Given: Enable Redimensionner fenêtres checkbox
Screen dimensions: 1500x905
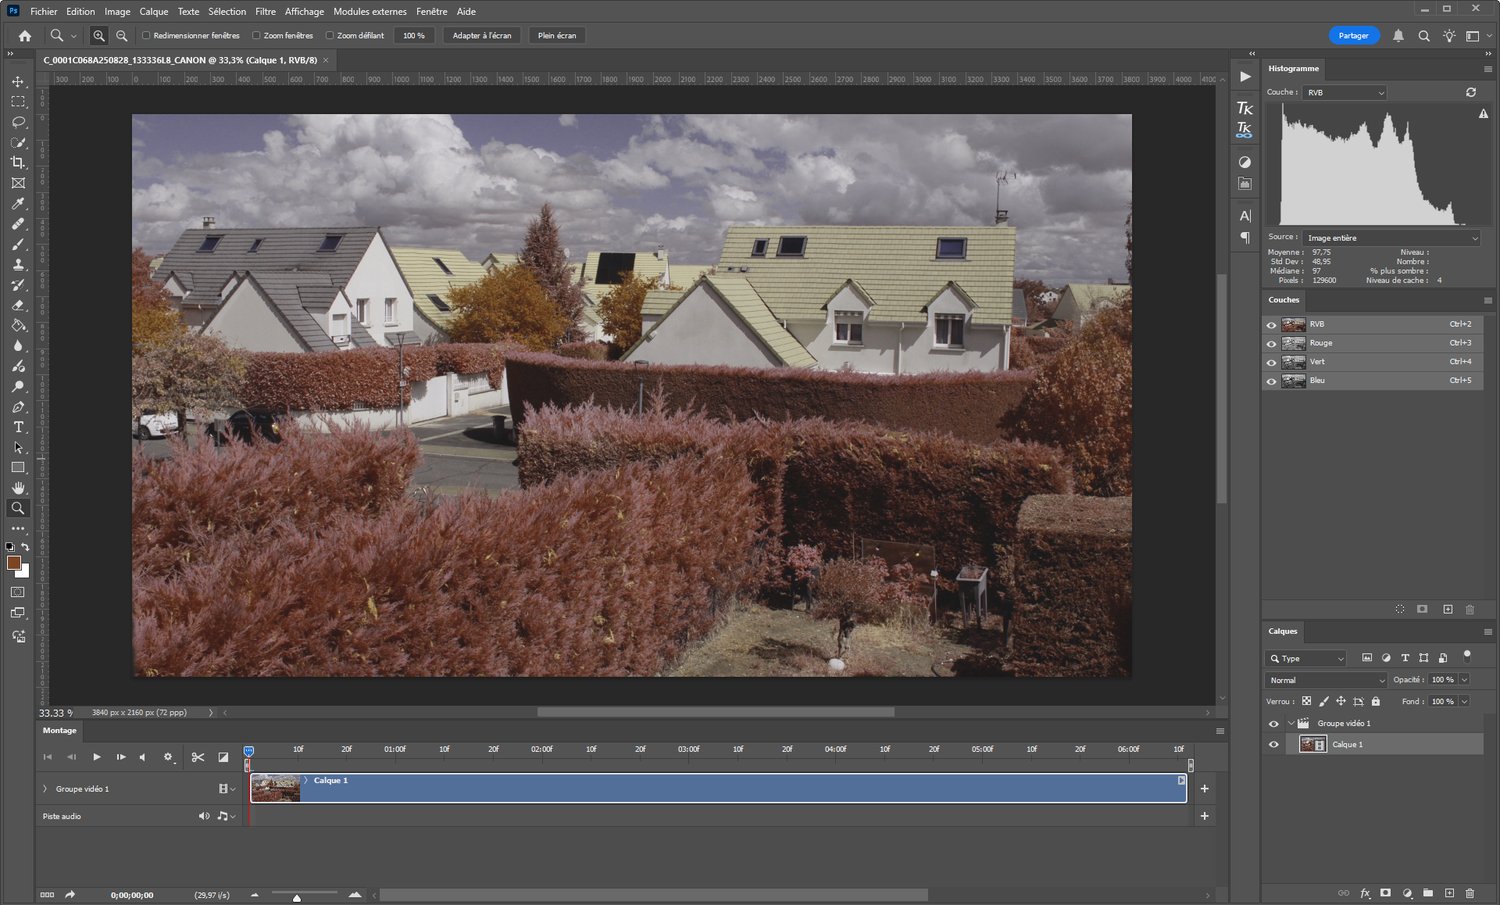Looking at the screenshot, I should (x=146, y=35).
